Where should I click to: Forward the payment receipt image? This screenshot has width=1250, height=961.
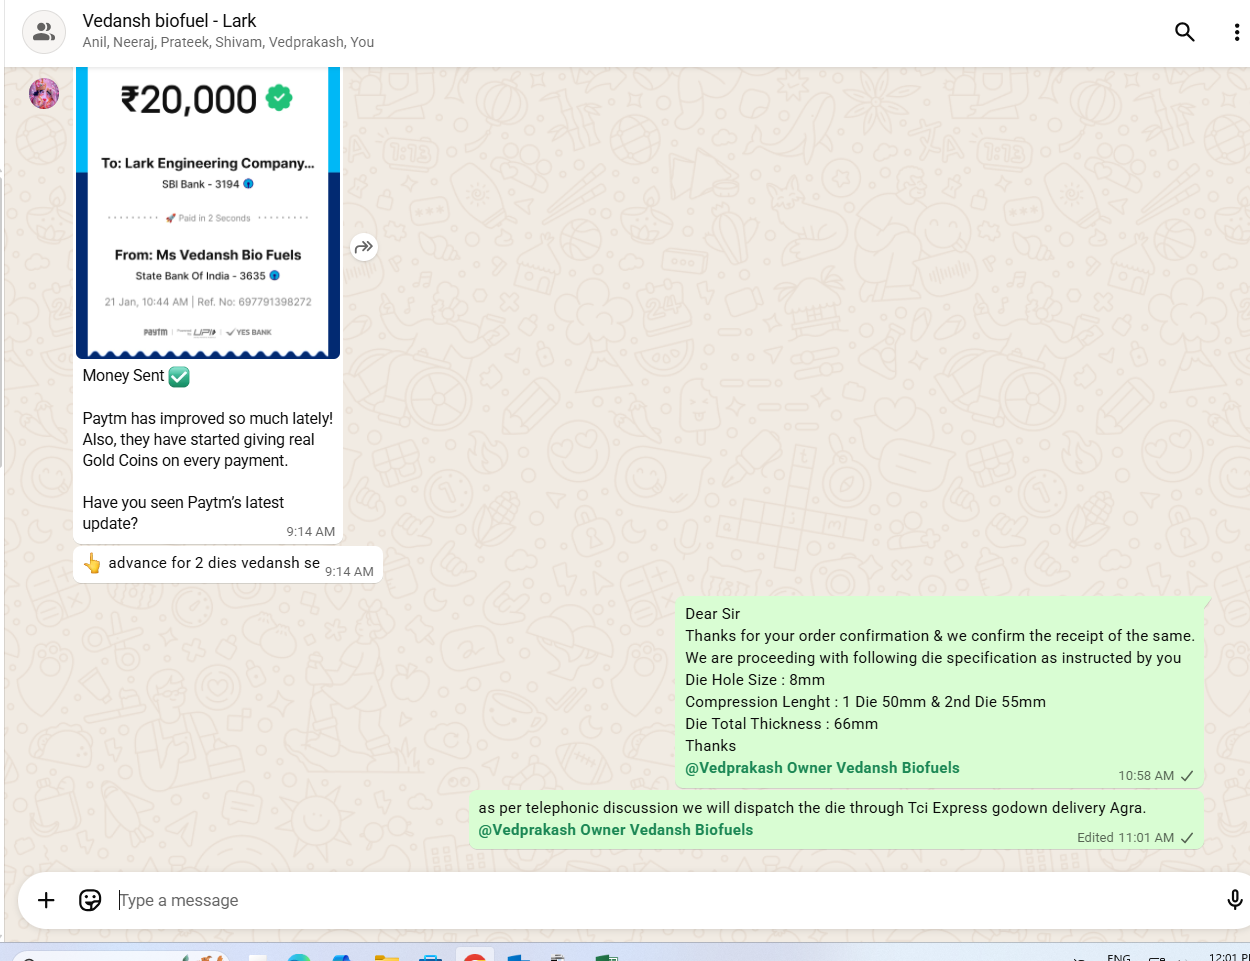pyautogui.click(x=364, y=247)
